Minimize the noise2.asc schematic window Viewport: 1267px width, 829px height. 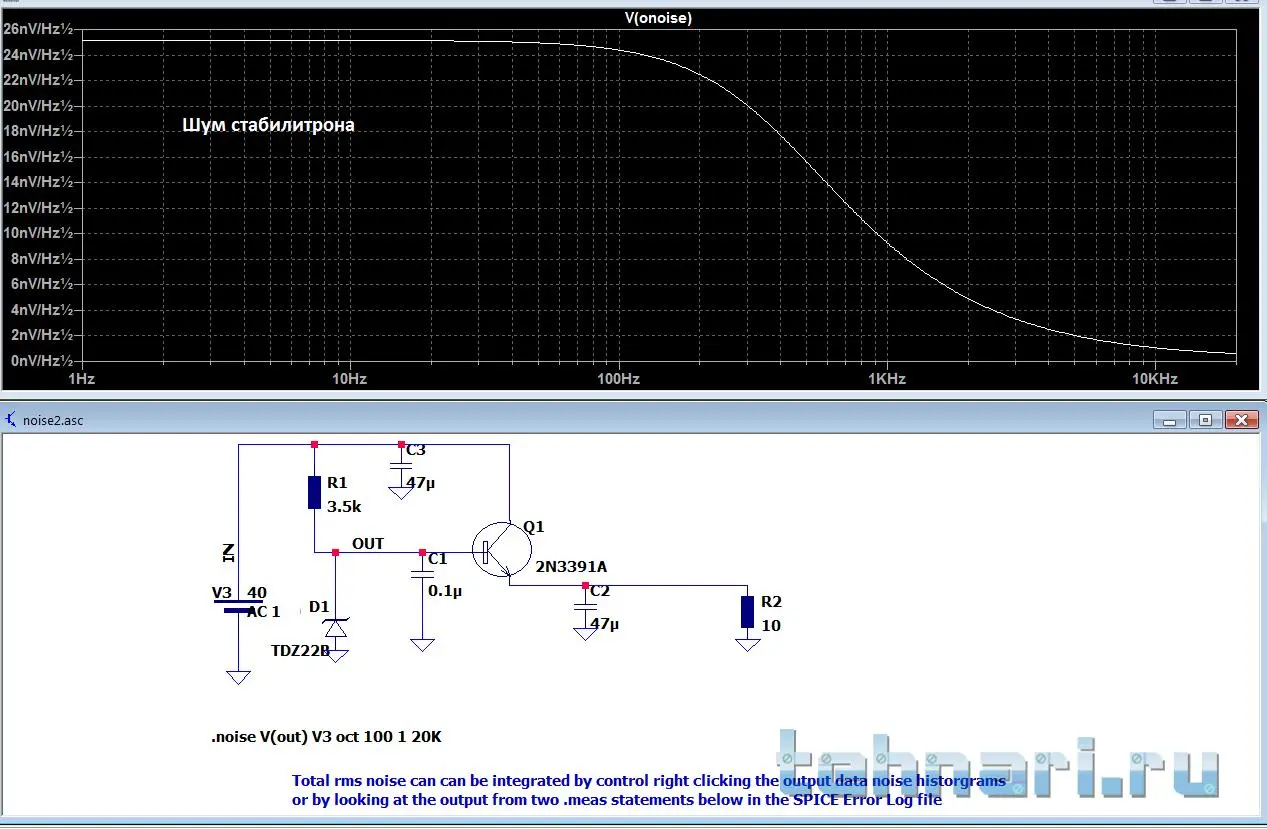click(1168, 420)
